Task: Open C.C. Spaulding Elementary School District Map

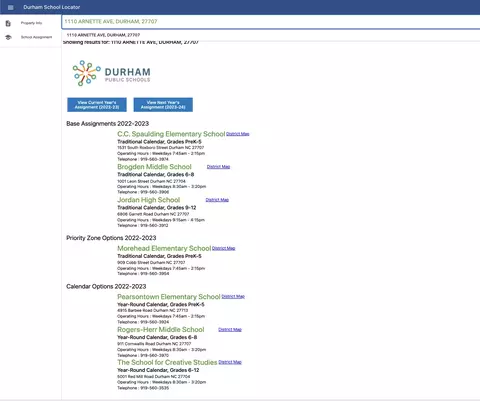Action: coord(238,134)
